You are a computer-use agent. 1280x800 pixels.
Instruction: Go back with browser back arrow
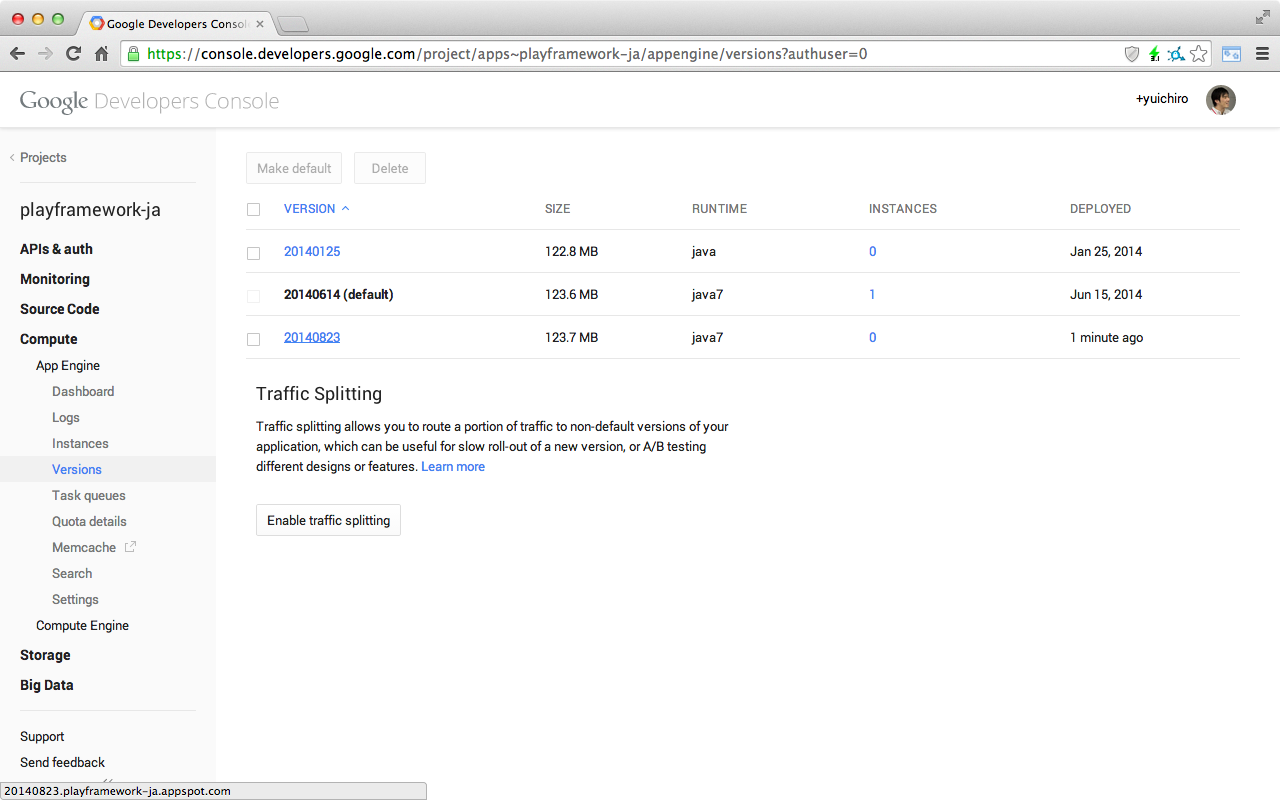coord(17,54)
